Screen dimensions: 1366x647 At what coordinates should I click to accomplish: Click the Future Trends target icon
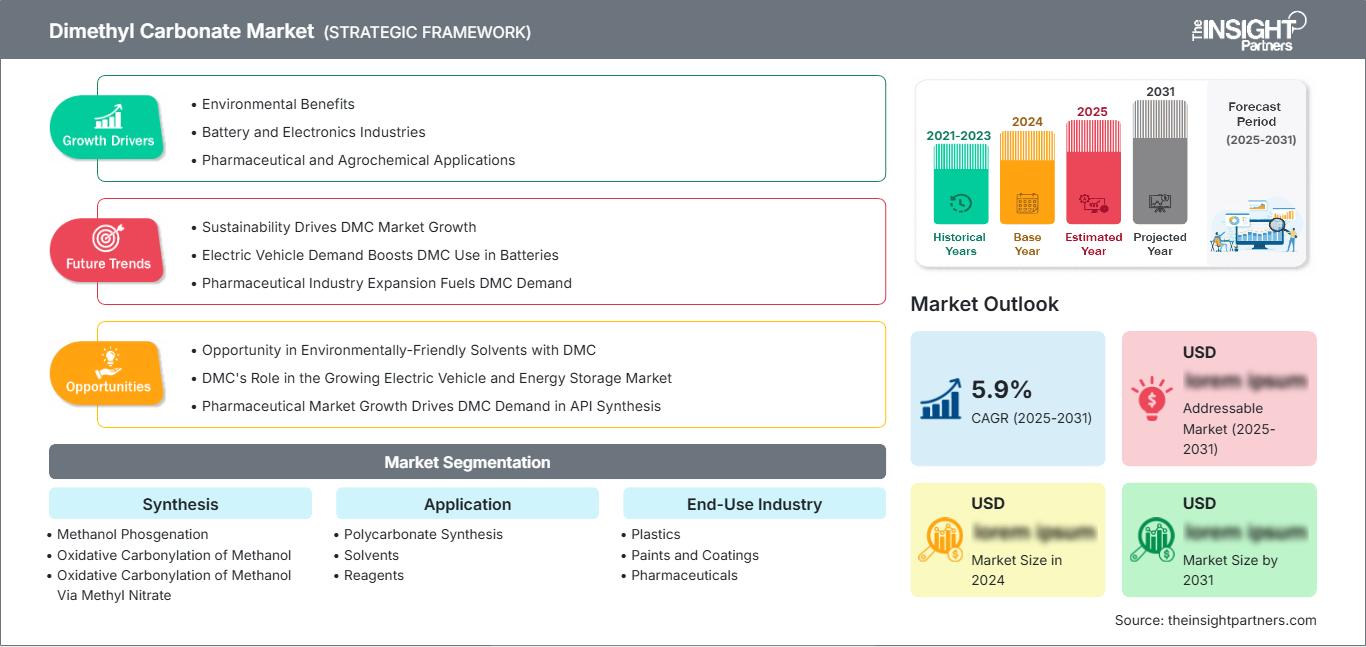[108, 238]
